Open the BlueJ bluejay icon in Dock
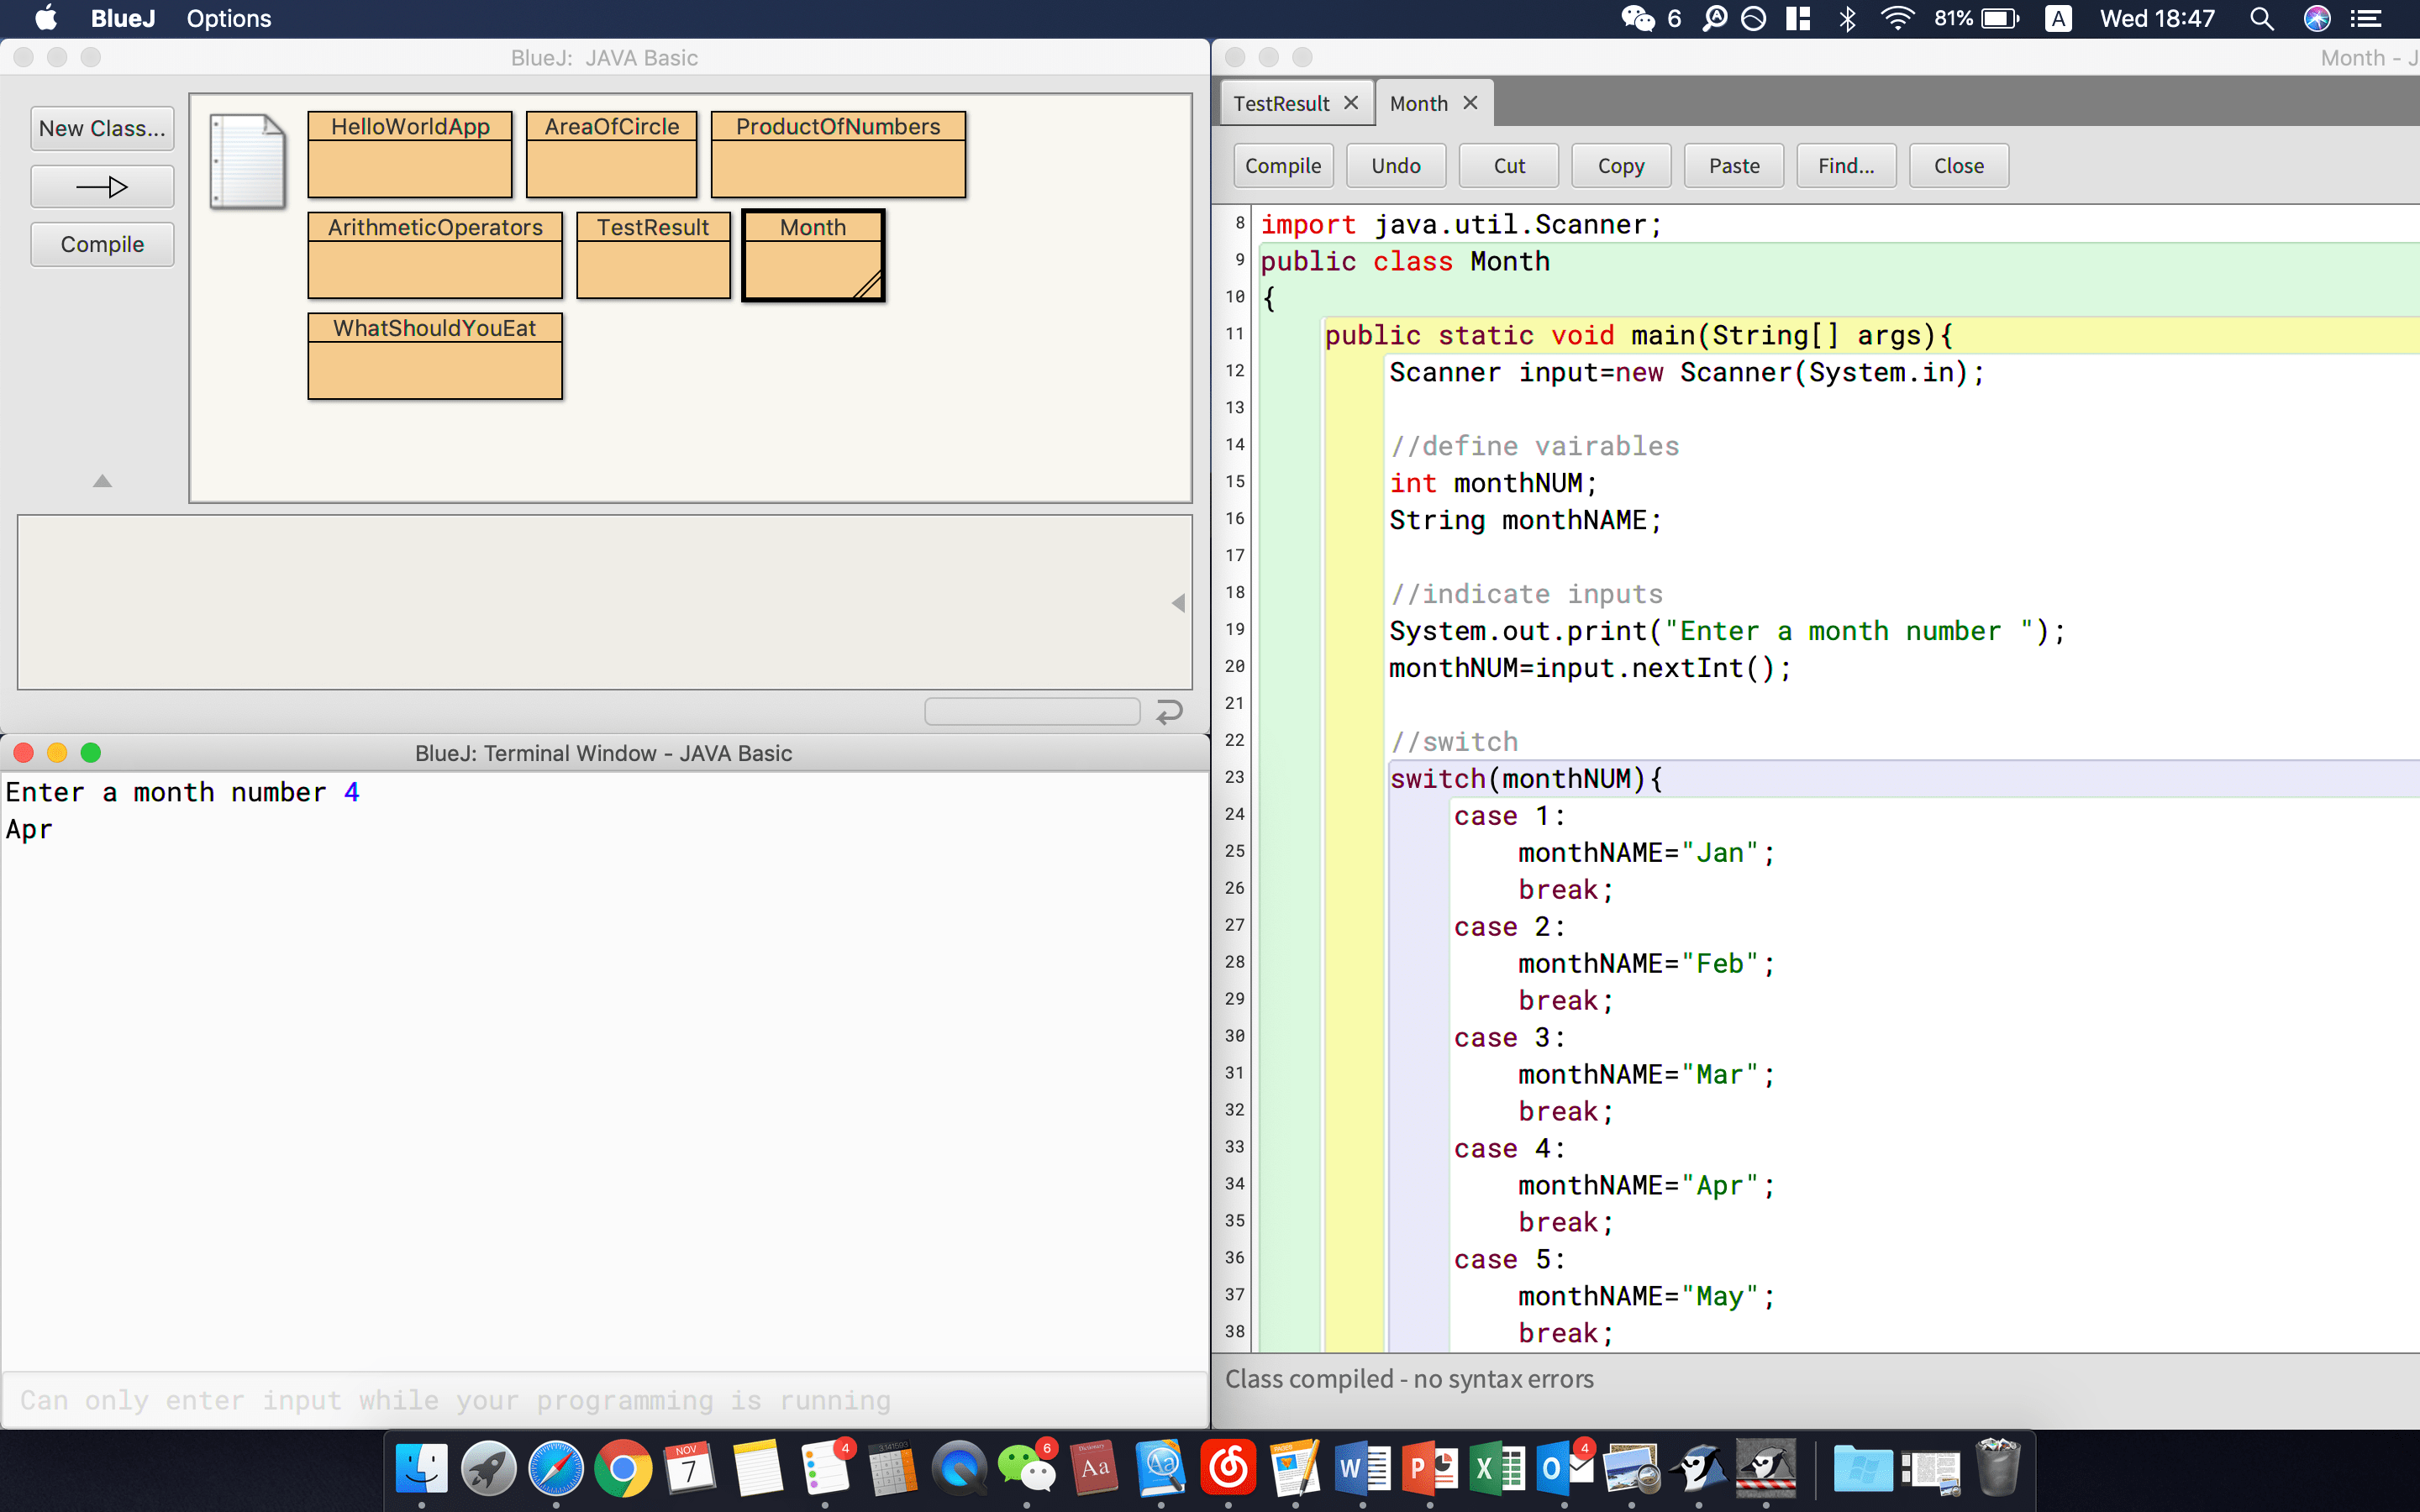Viewport: 2420px width, 1512px height. pos(1698,1468)
